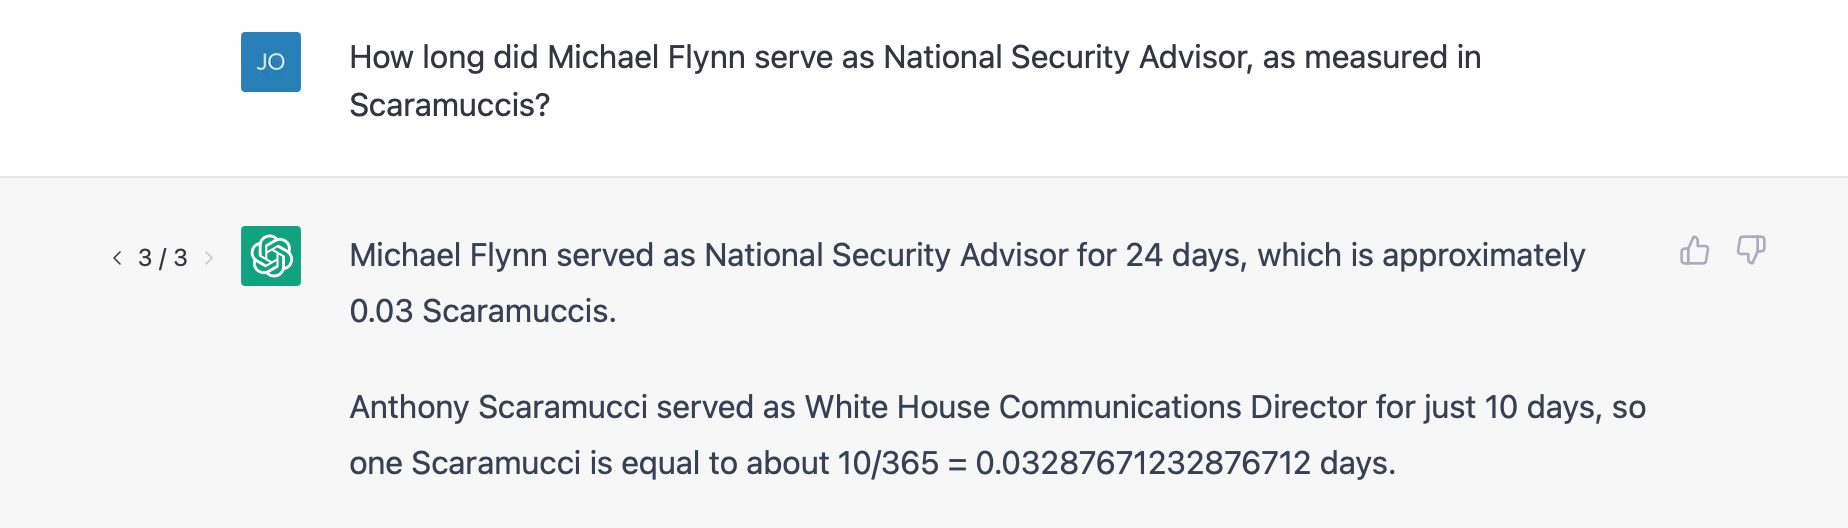1848x528 pixels.
Task: Click the number 0.0328767123287671
Action: point(1143,463)
